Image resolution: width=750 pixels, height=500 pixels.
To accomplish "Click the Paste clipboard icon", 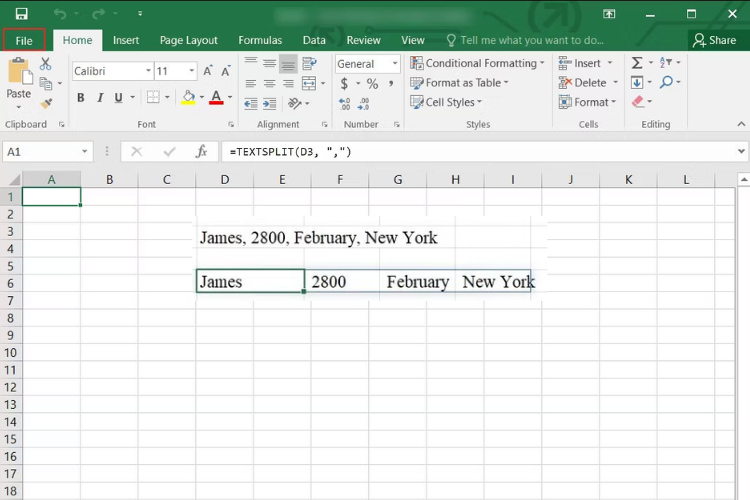I will [x=20, y=71].
